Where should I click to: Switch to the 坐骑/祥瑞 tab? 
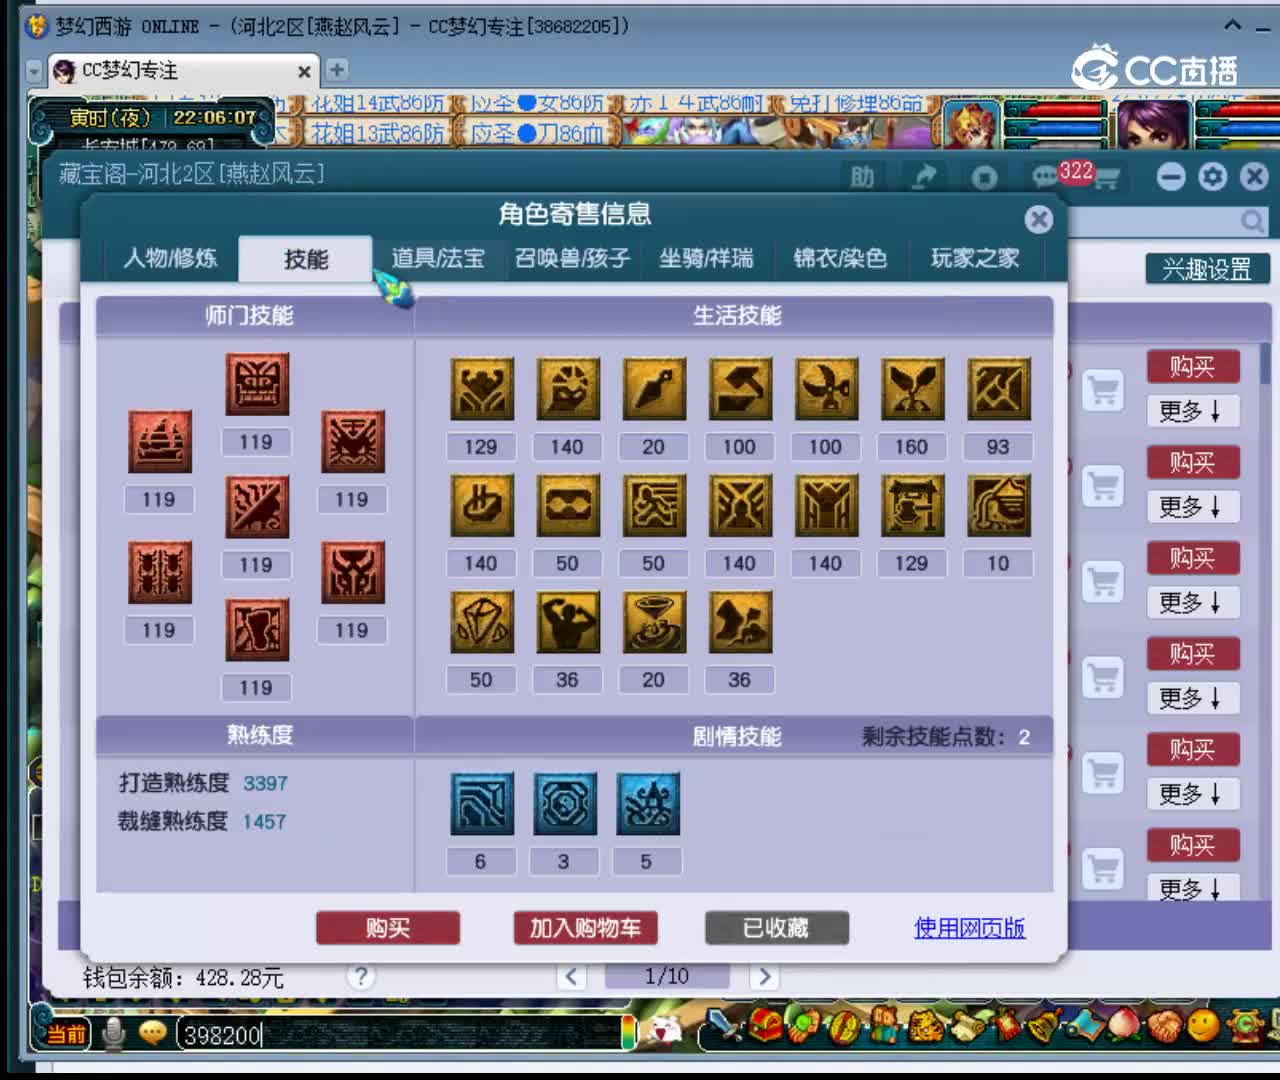tap(706, 259)
